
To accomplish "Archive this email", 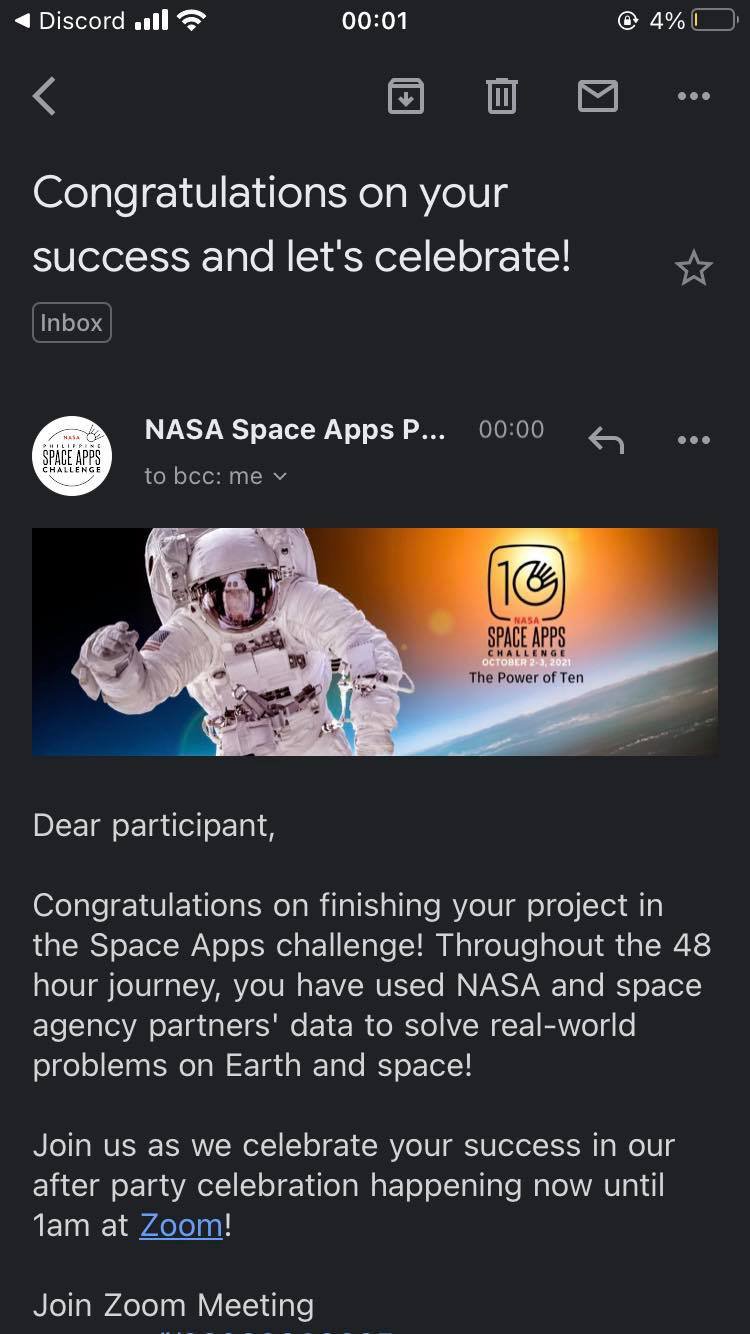I will pos(405,97).
